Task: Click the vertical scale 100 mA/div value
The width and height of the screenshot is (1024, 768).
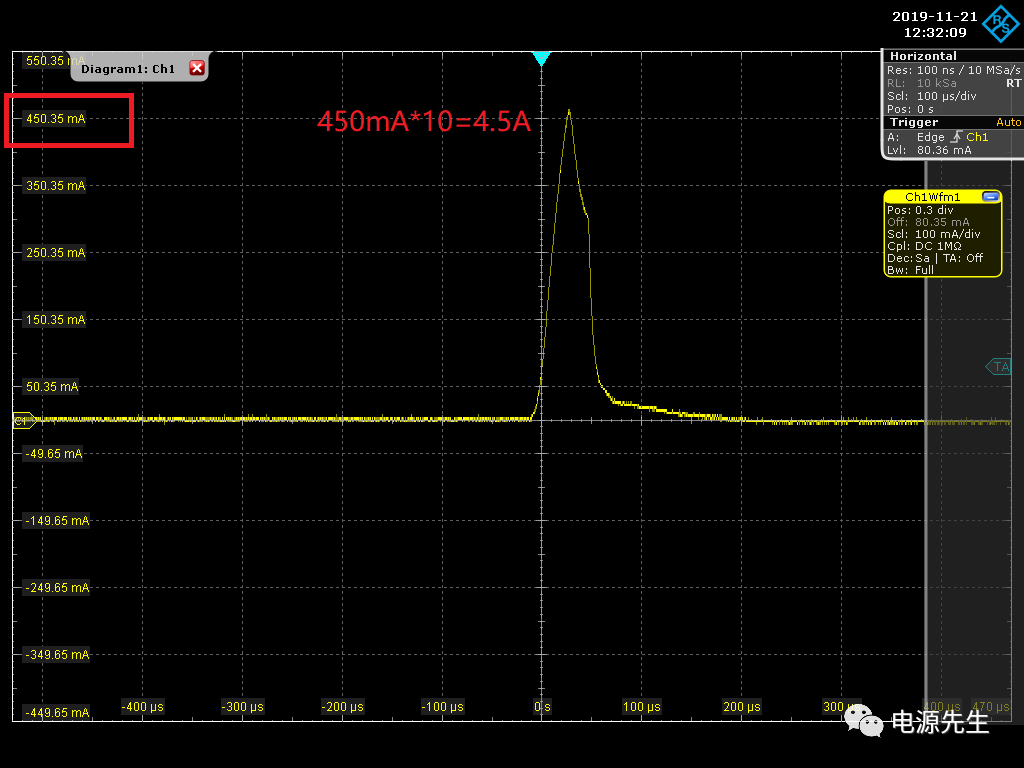Action: tap(947, 234)
